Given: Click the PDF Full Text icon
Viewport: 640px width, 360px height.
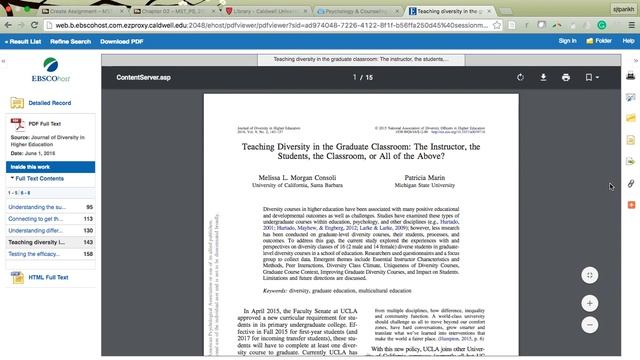Looking at the screenshot, I should click(17, 124).
